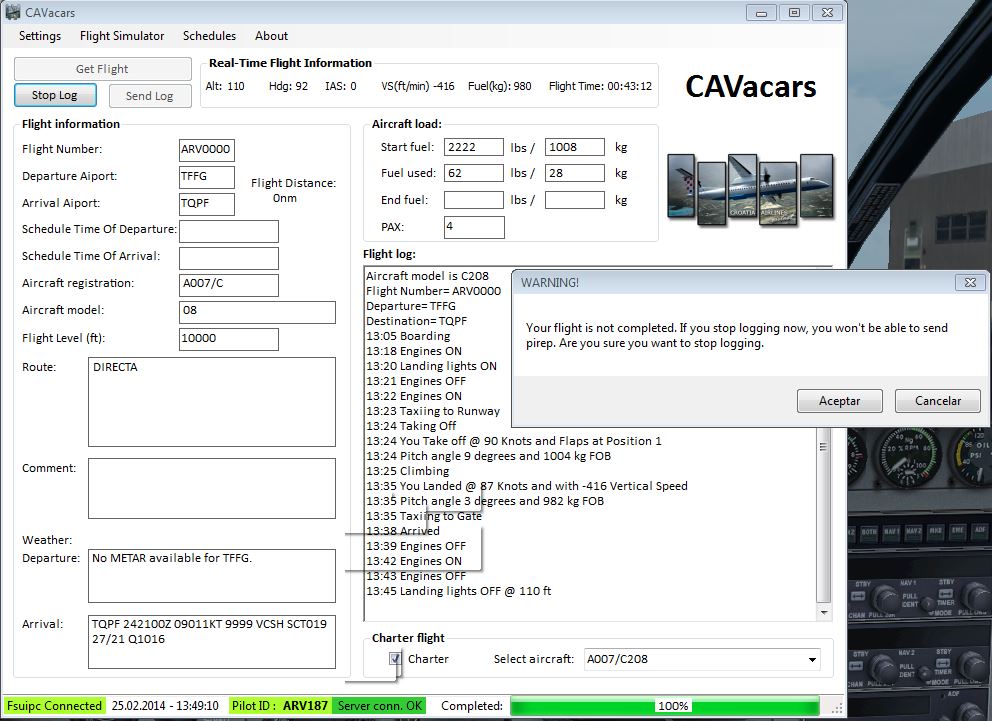Viewport: 992px width, 721px height.
Task: Click the Pilot ID ARV187 status
Action: coord(280,706)
